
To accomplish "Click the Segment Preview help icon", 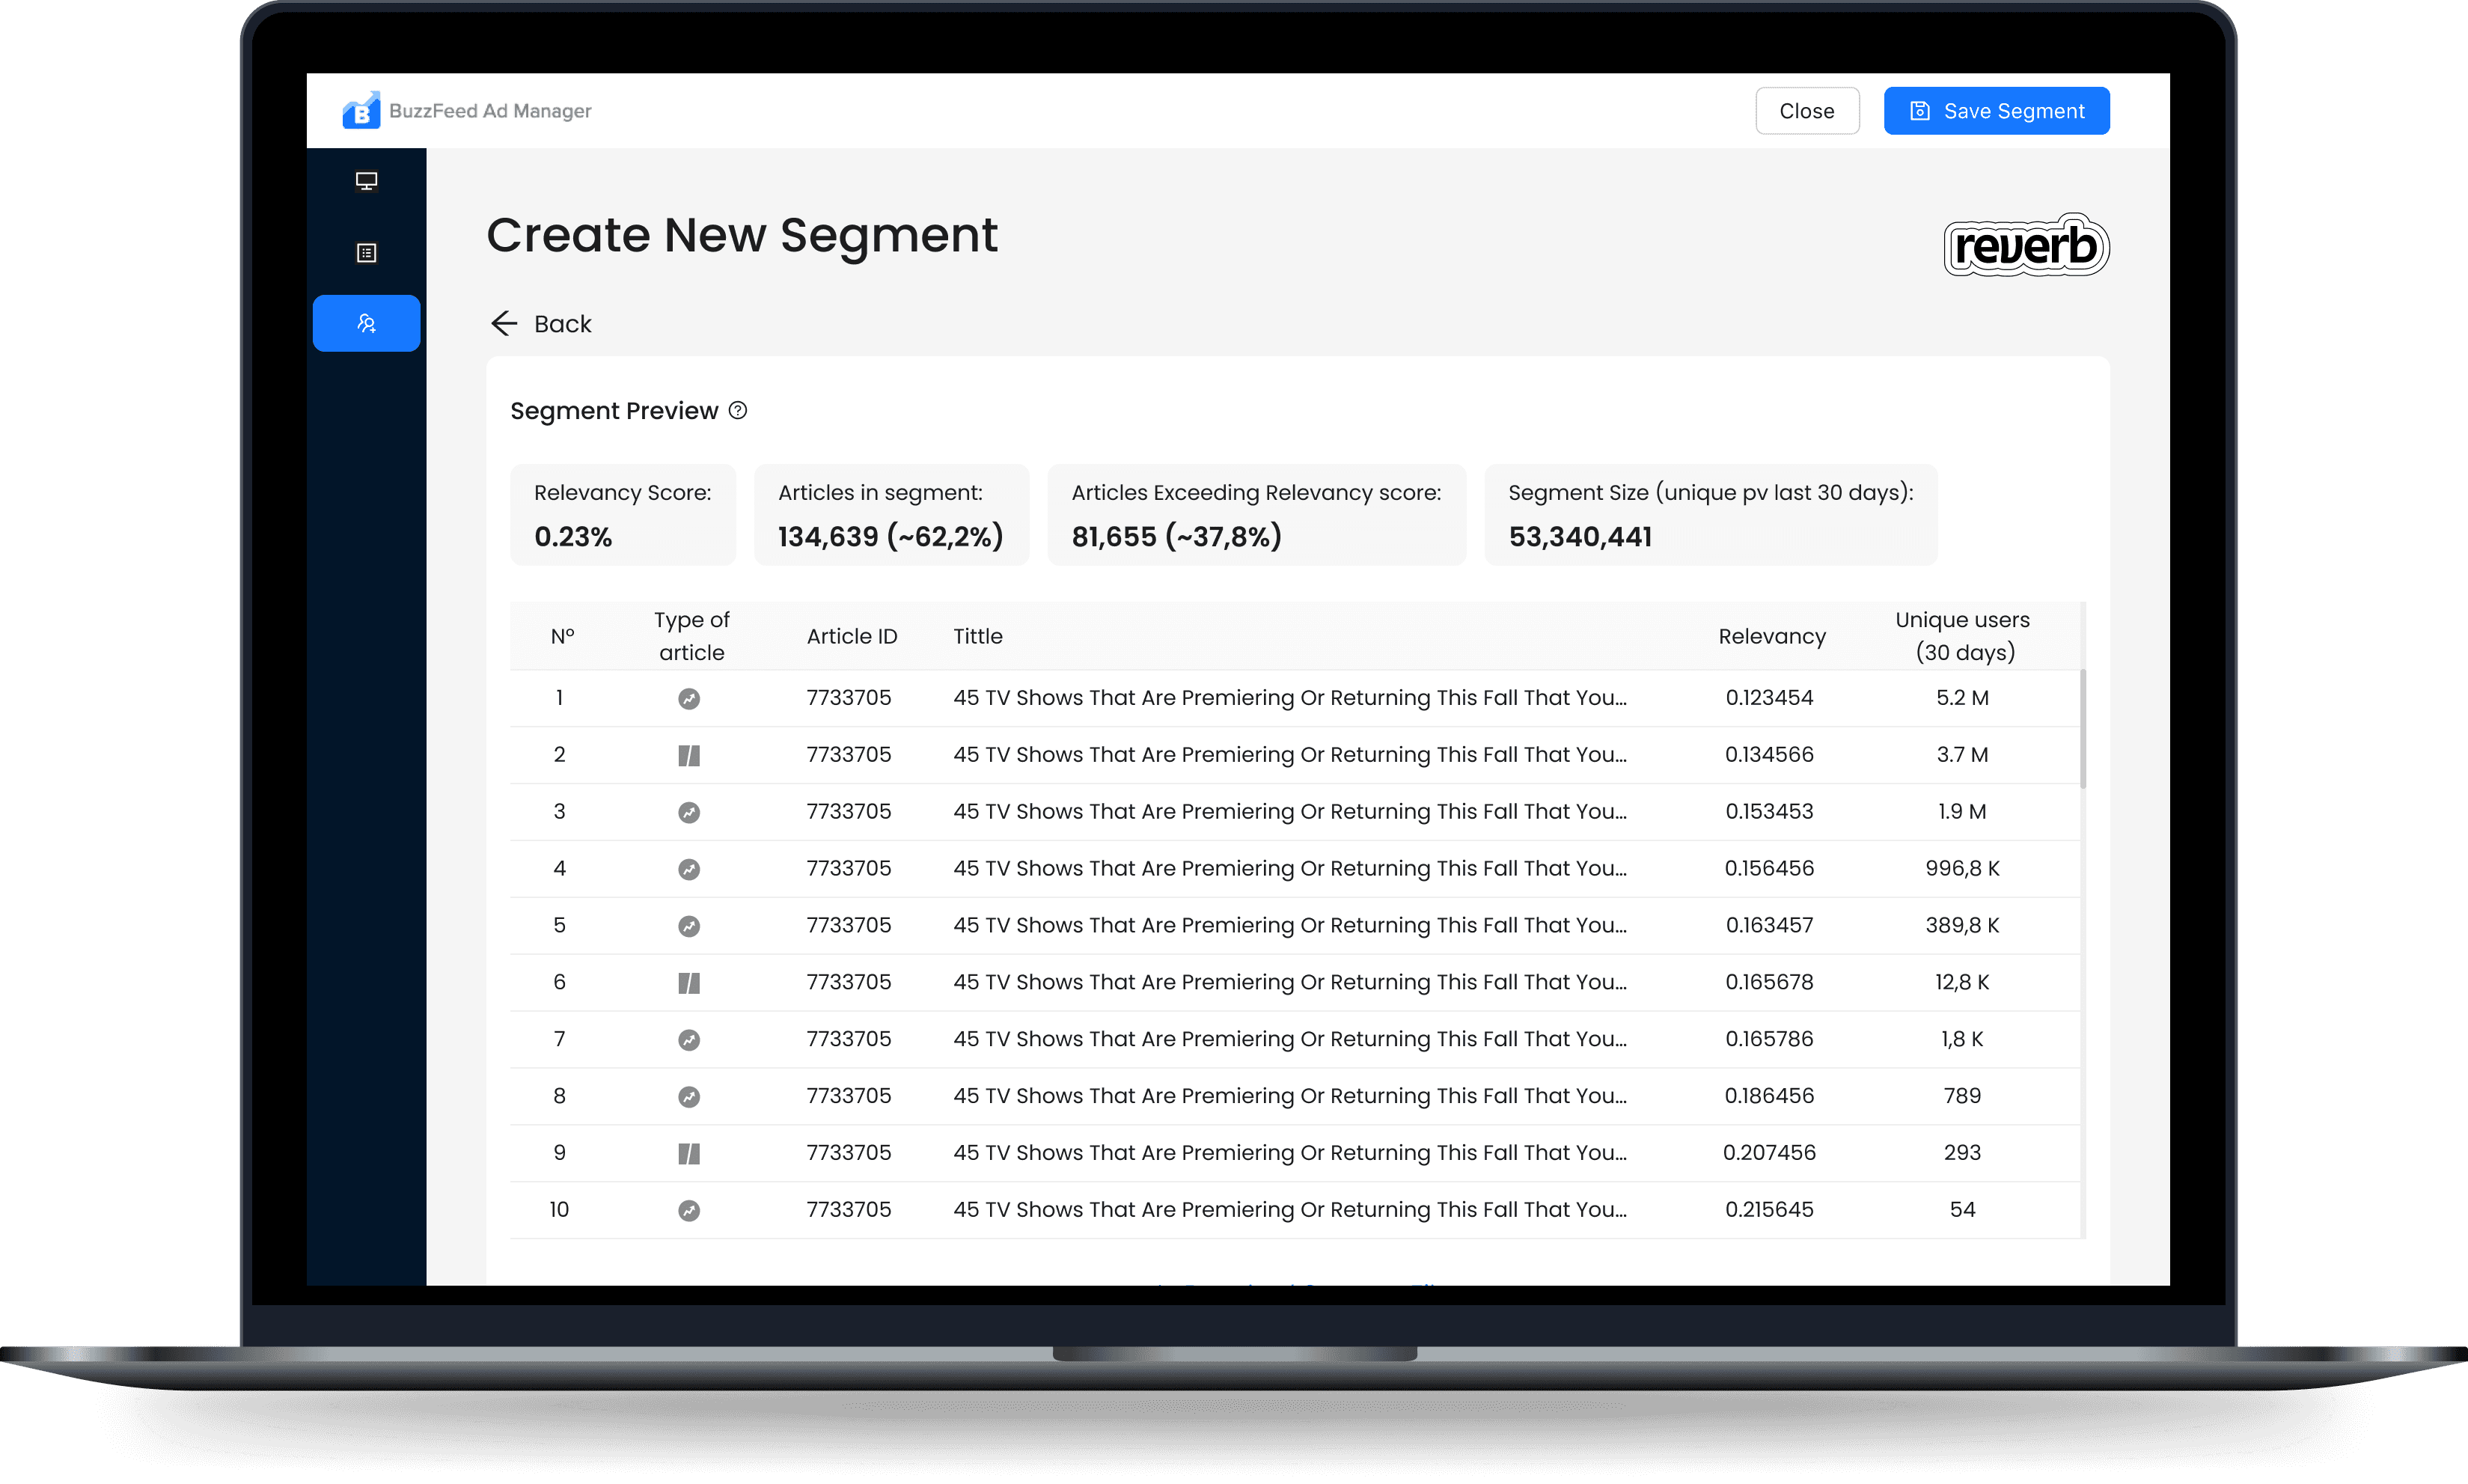I will pyautogui.click(x=738, y=410).
